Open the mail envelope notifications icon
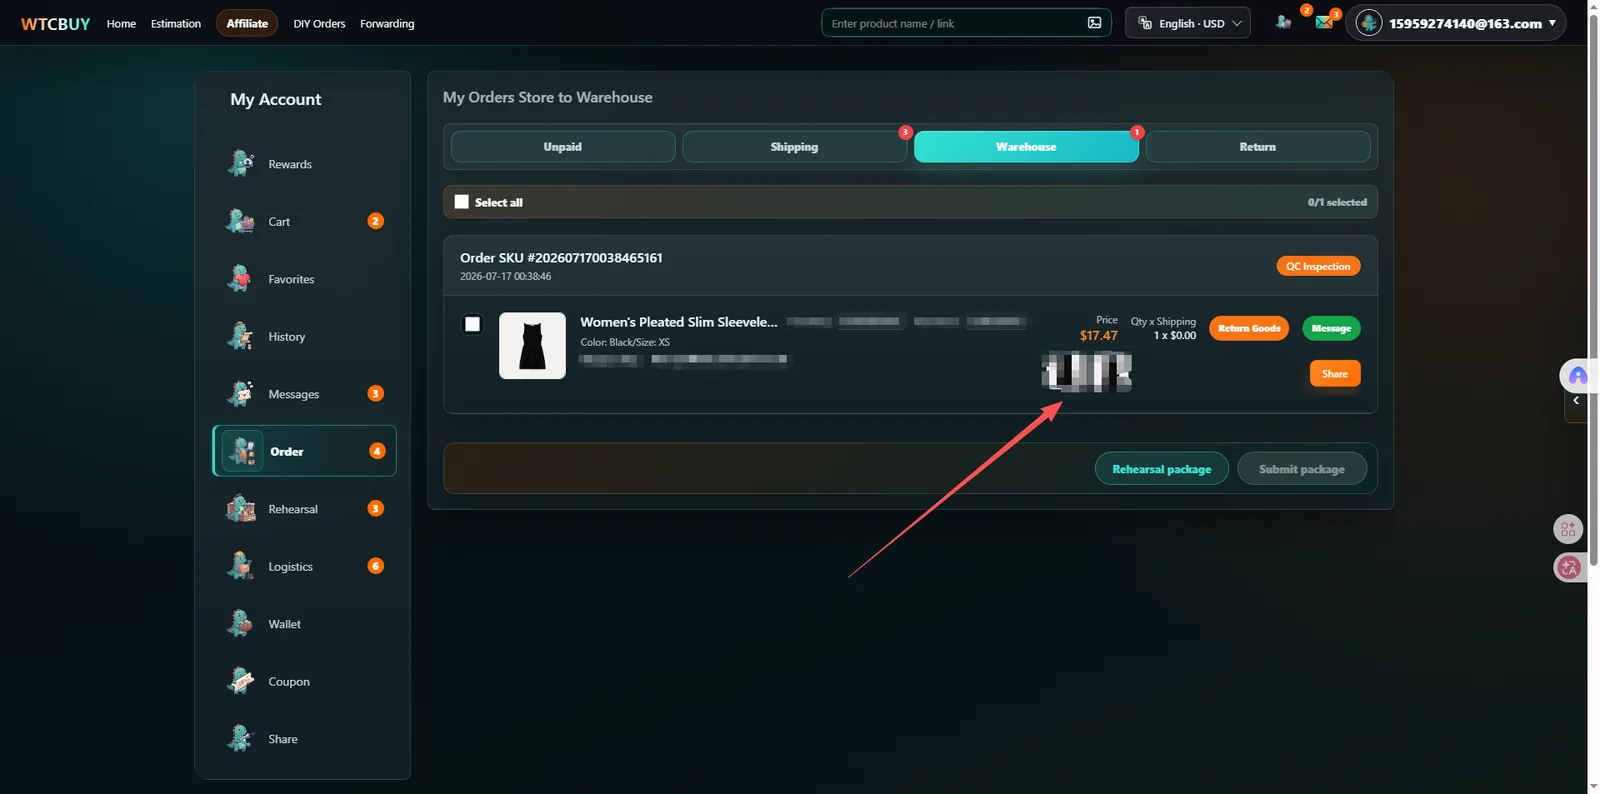Viewport: 1600px width, 794px height. coord(1324,22)
